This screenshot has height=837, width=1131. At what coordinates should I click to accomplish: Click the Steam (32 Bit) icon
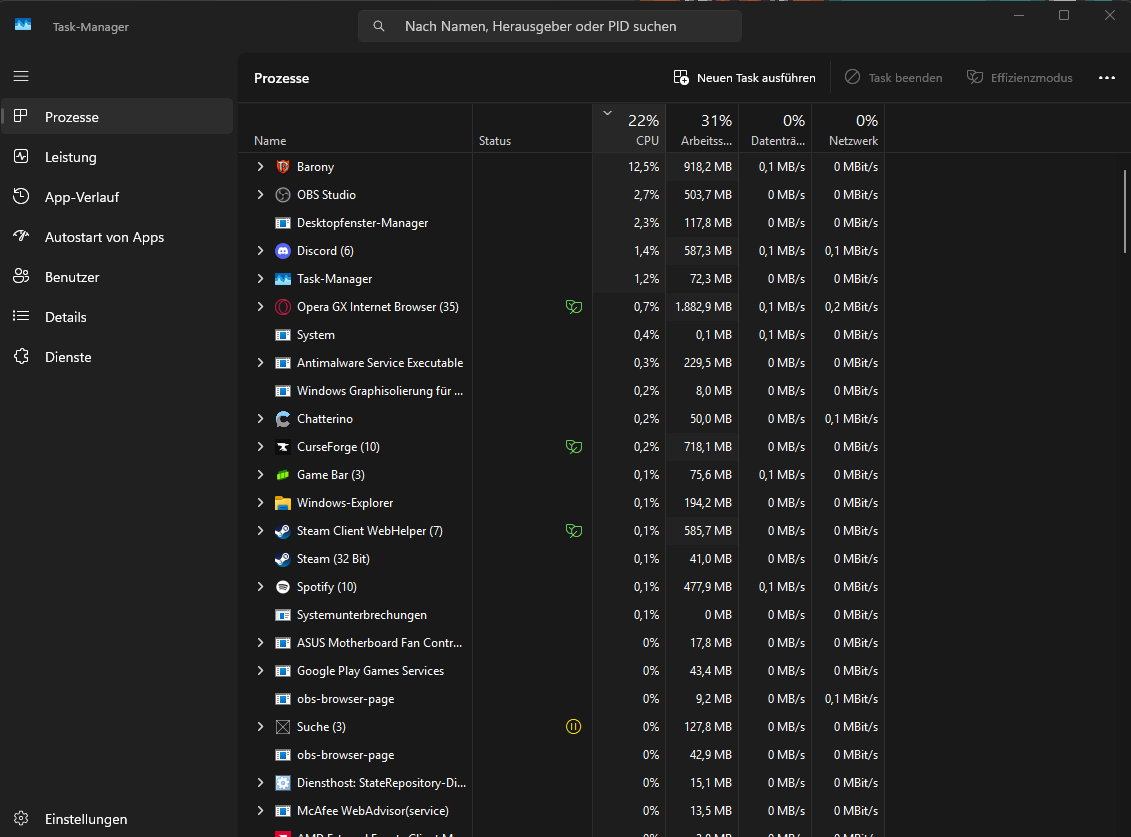pyautogui.click(x=283, y=559)
